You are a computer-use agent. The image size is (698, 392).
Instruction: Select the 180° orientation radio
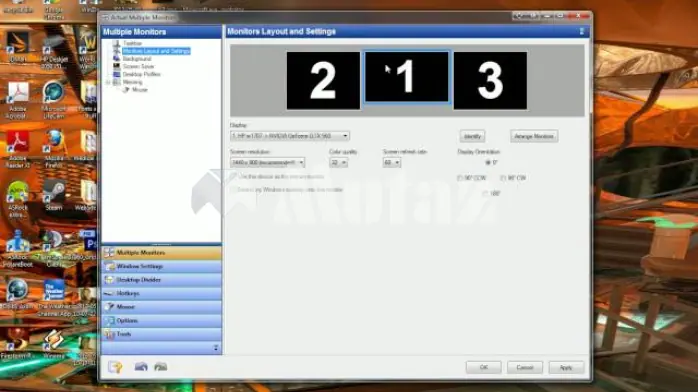pos(485,194)
